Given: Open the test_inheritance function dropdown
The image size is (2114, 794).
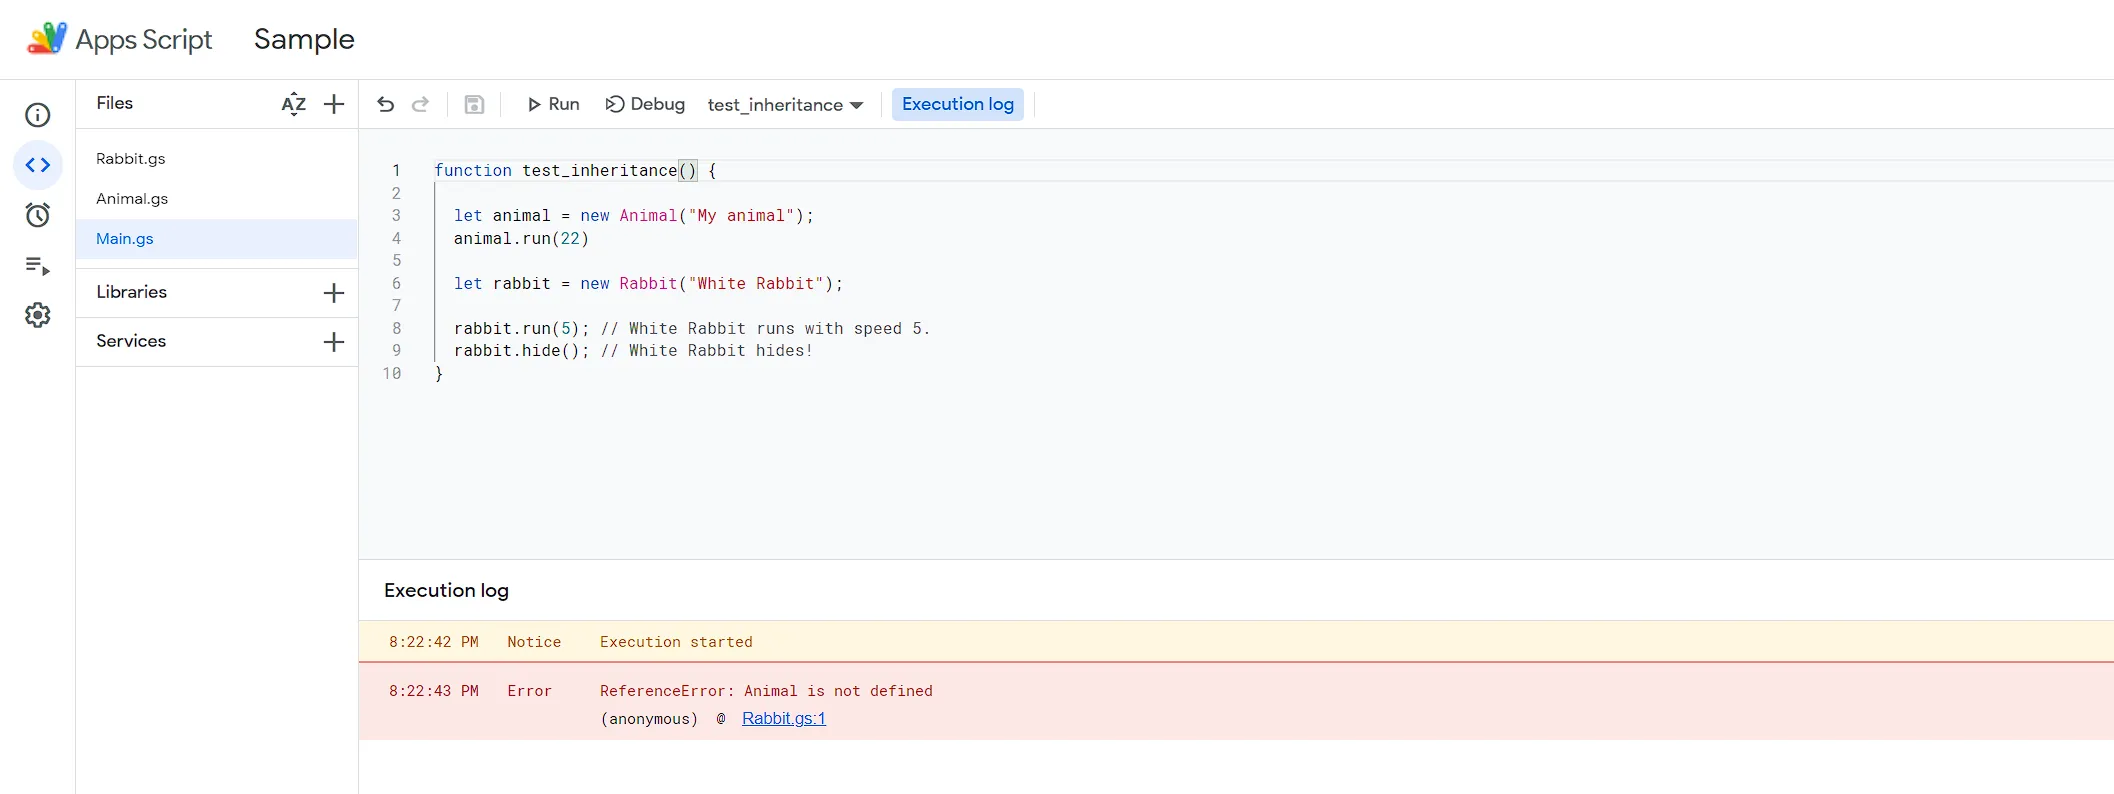Looking at the screenshot, I should (x=785, y=105).
